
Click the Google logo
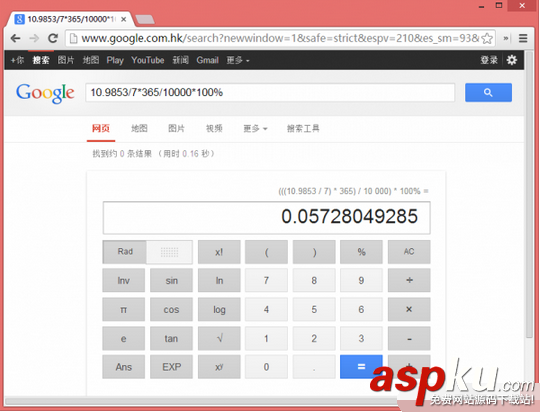(45, 93)
